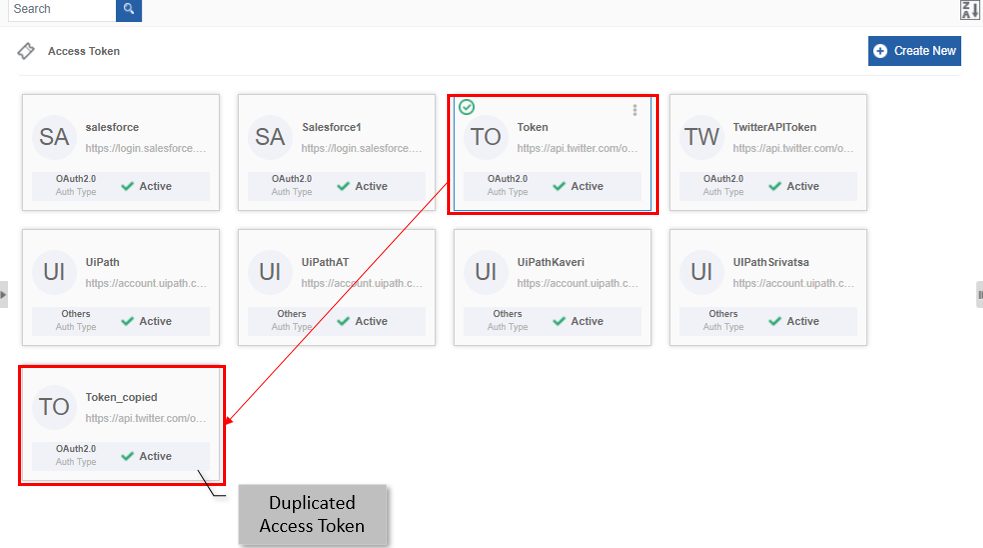The image size is (983, 548).
Task: Click Active status on Token_copied card
Action: click(146, 456)
